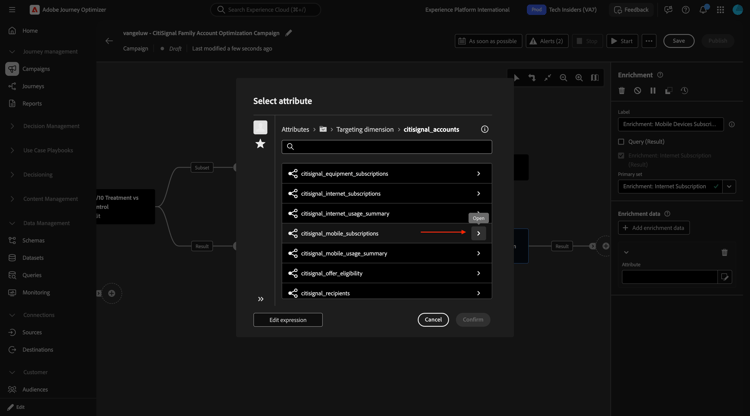The height and width of the screenshot is (416, 750).
Task: Click the back arrow next to campaign title
Action: click(x=109, y=41)
